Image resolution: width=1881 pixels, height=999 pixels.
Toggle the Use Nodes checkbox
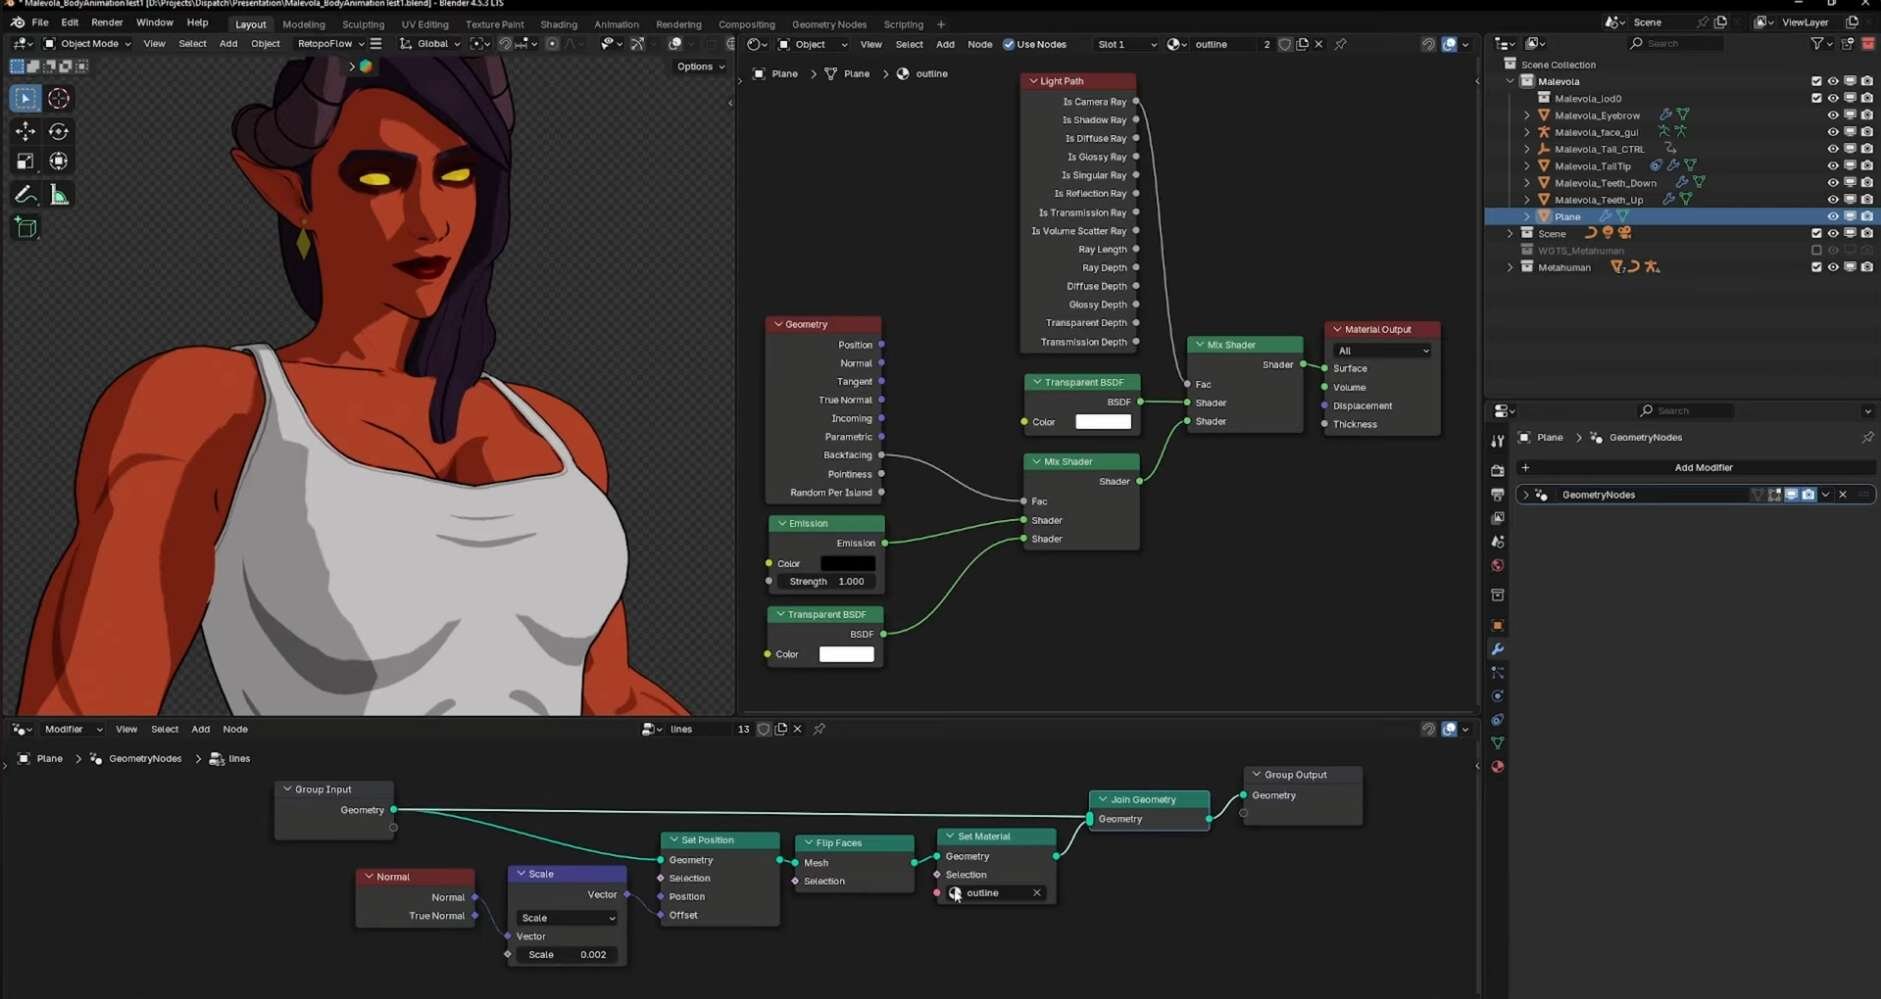(x=1008, y=44)
